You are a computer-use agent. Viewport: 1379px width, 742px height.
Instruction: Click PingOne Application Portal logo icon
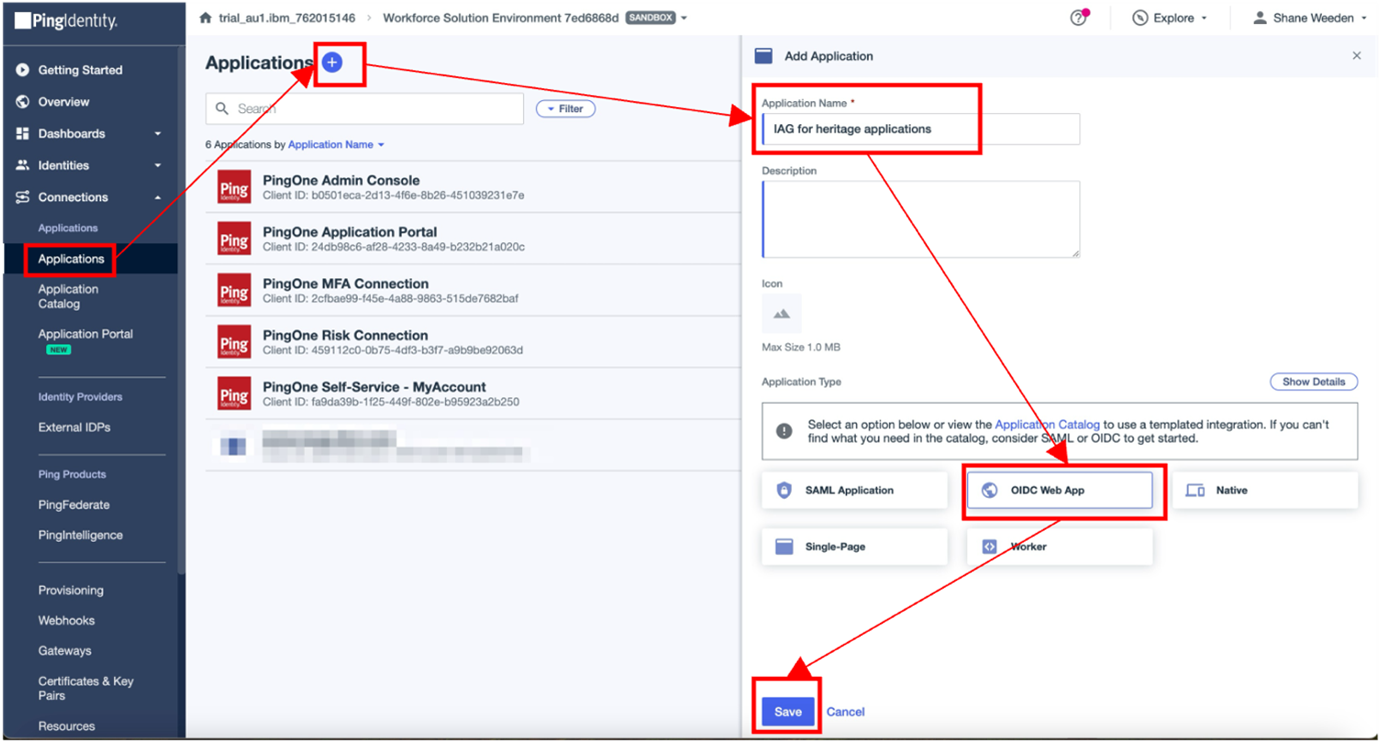coord(234,239)
